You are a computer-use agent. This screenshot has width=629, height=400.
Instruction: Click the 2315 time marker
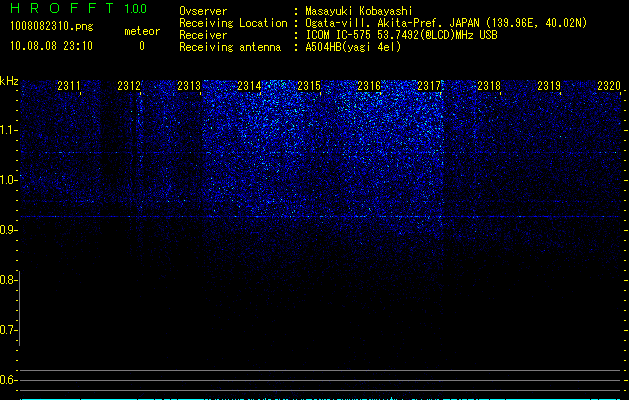(309, 85)
